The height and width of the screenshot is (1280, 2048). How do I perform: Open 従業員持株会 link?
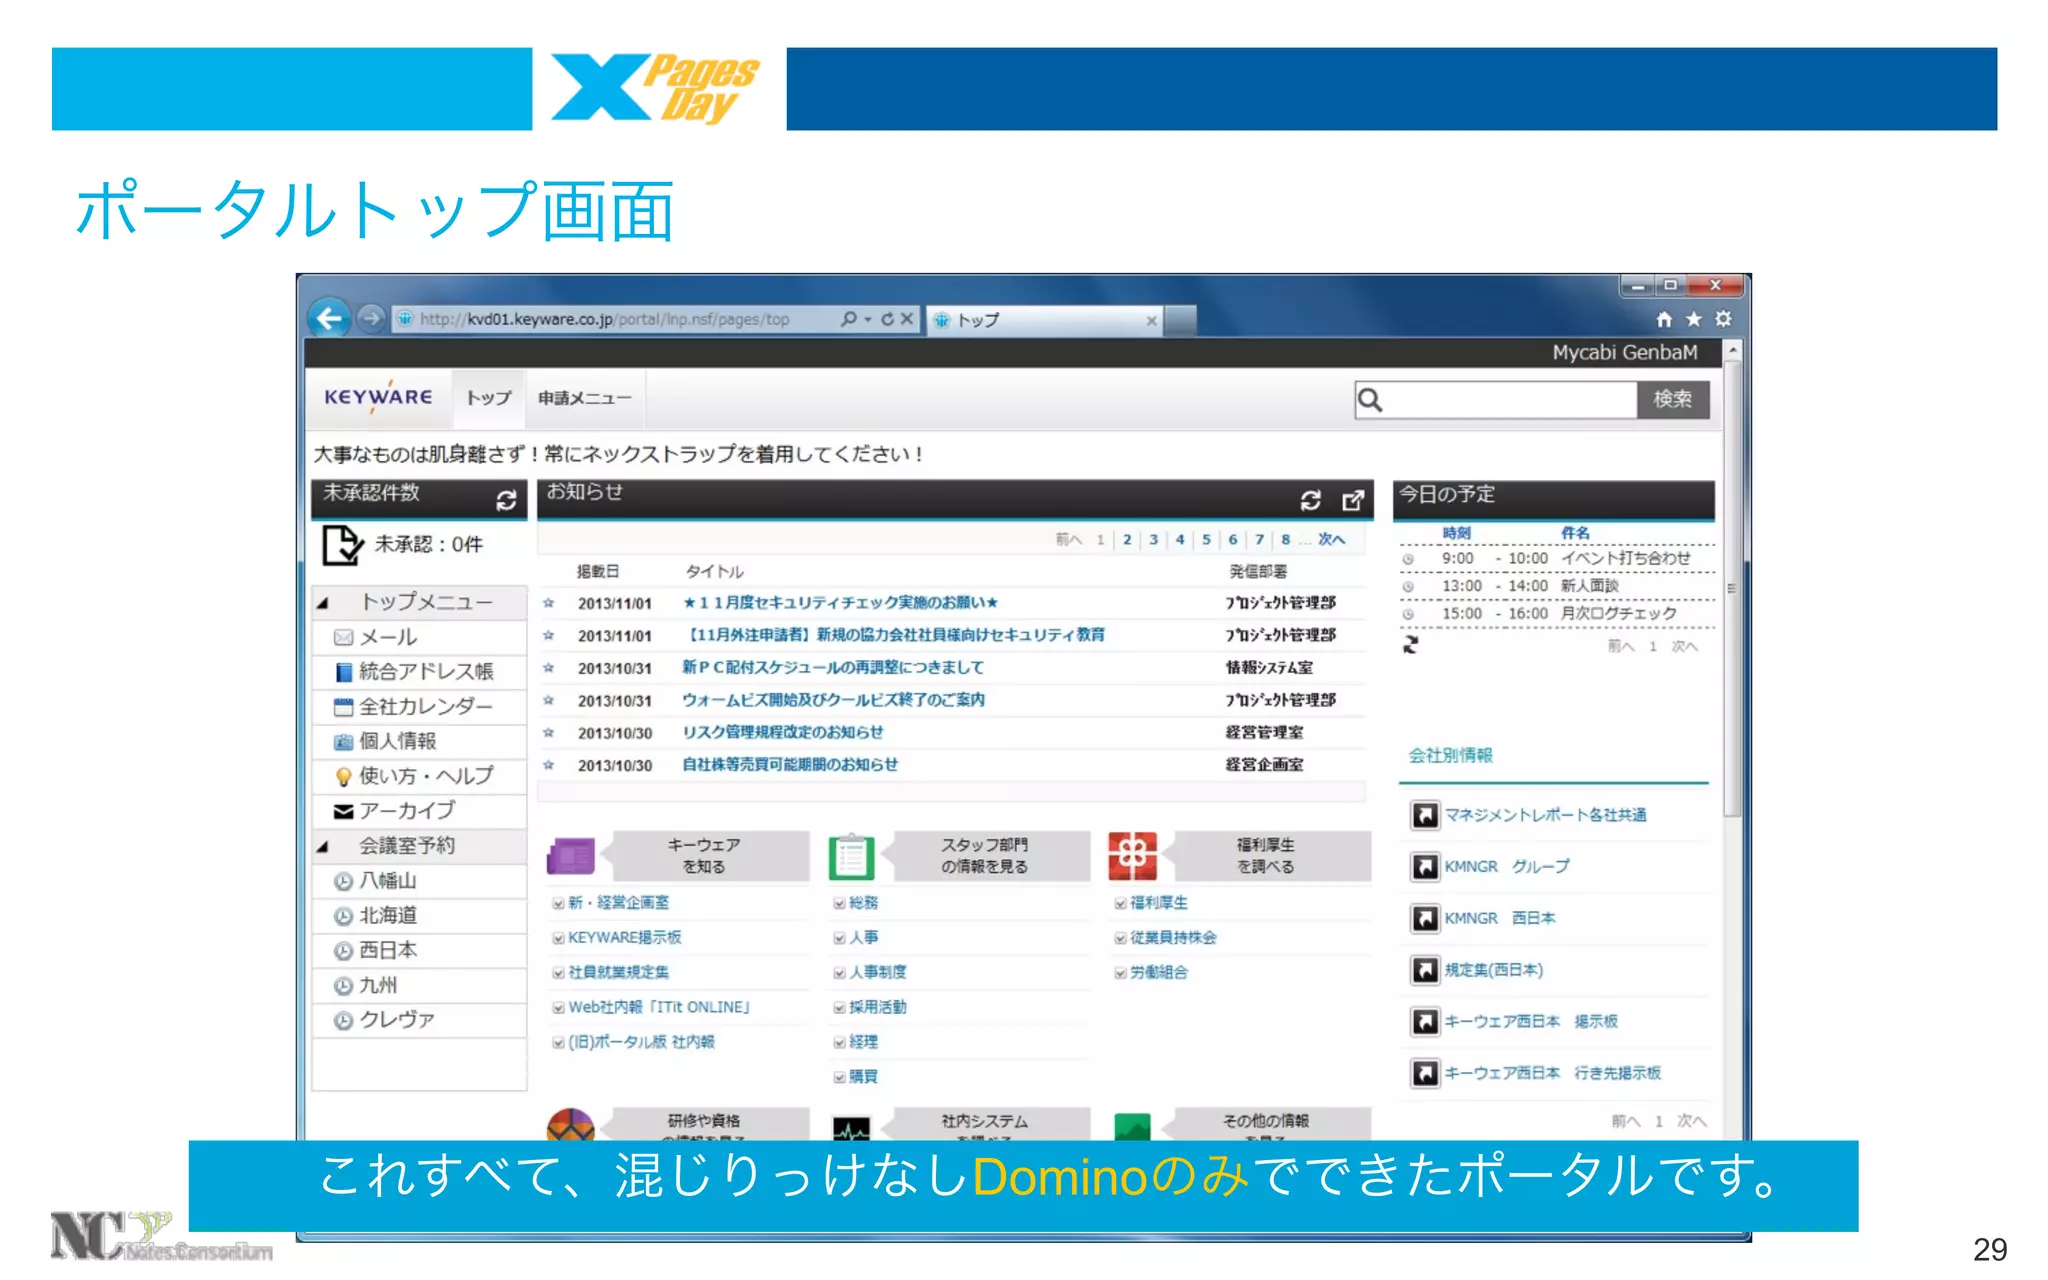1173,937
